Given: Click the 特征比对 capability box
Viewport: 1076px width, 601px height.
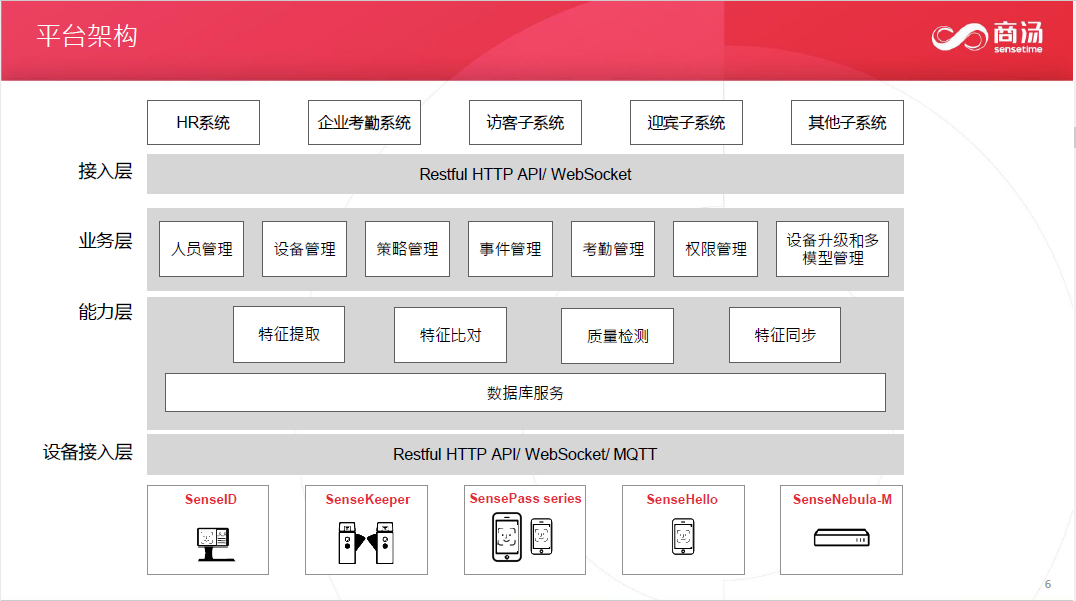Looking at the screenshot, I should [x=450, y=335].
